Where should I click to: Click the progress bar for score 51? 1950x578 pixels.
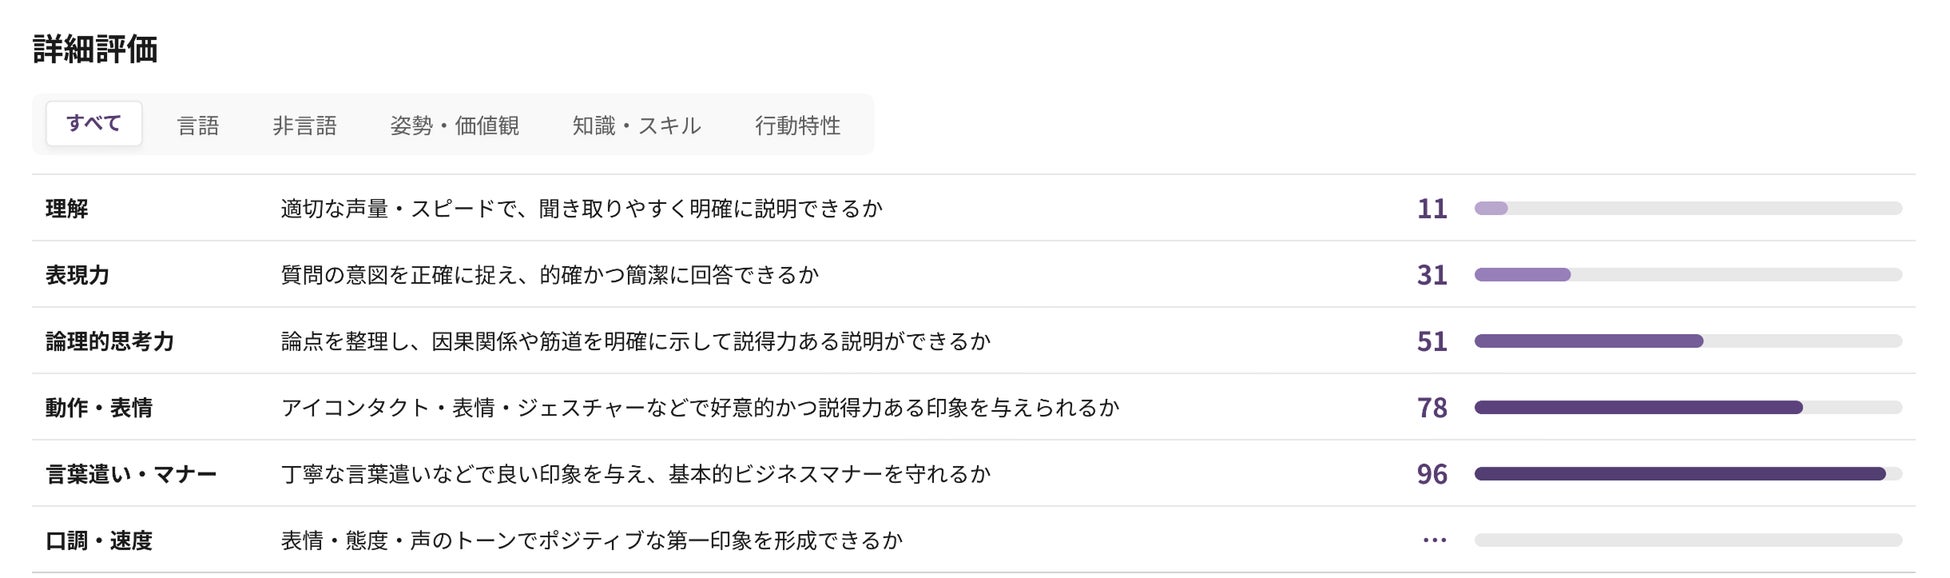(1688, 341)
